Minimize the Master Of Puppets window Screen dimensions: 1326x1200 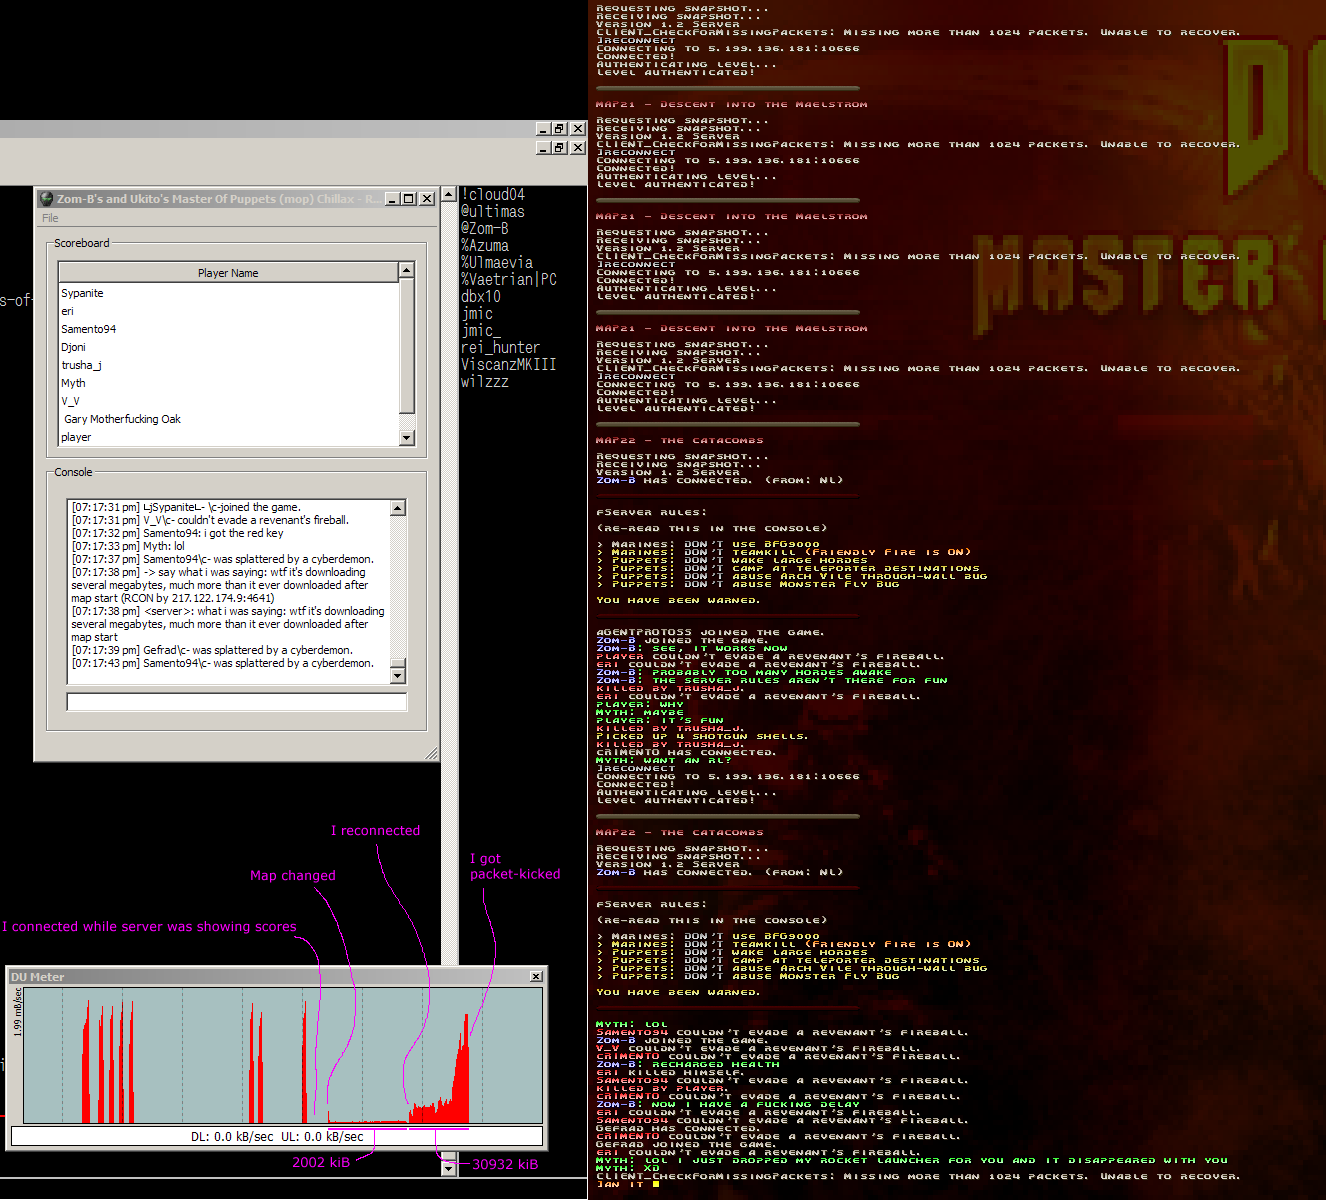coord(392,199)
